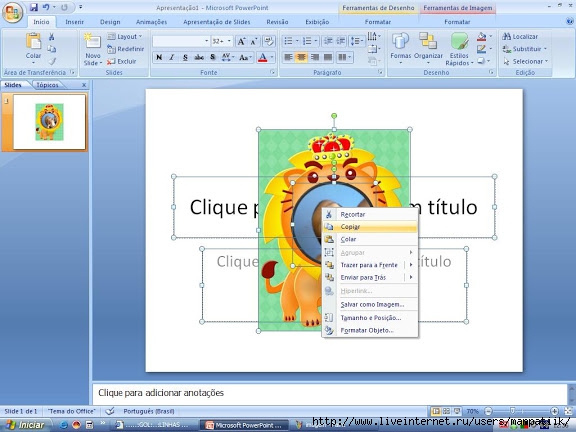Align text left
Viewport: 576px width, 432px height.
click(x=288, y=57)
